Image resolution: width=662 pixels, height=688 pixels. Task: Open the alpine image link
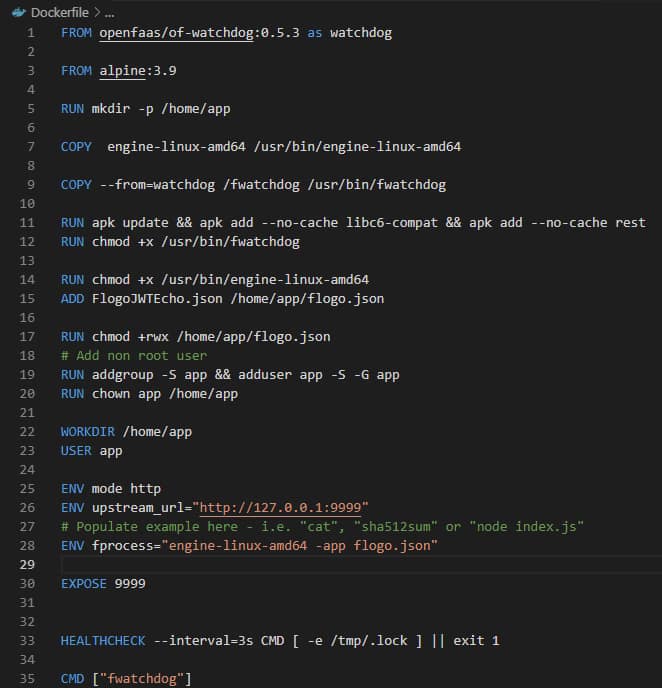(119, 71)
